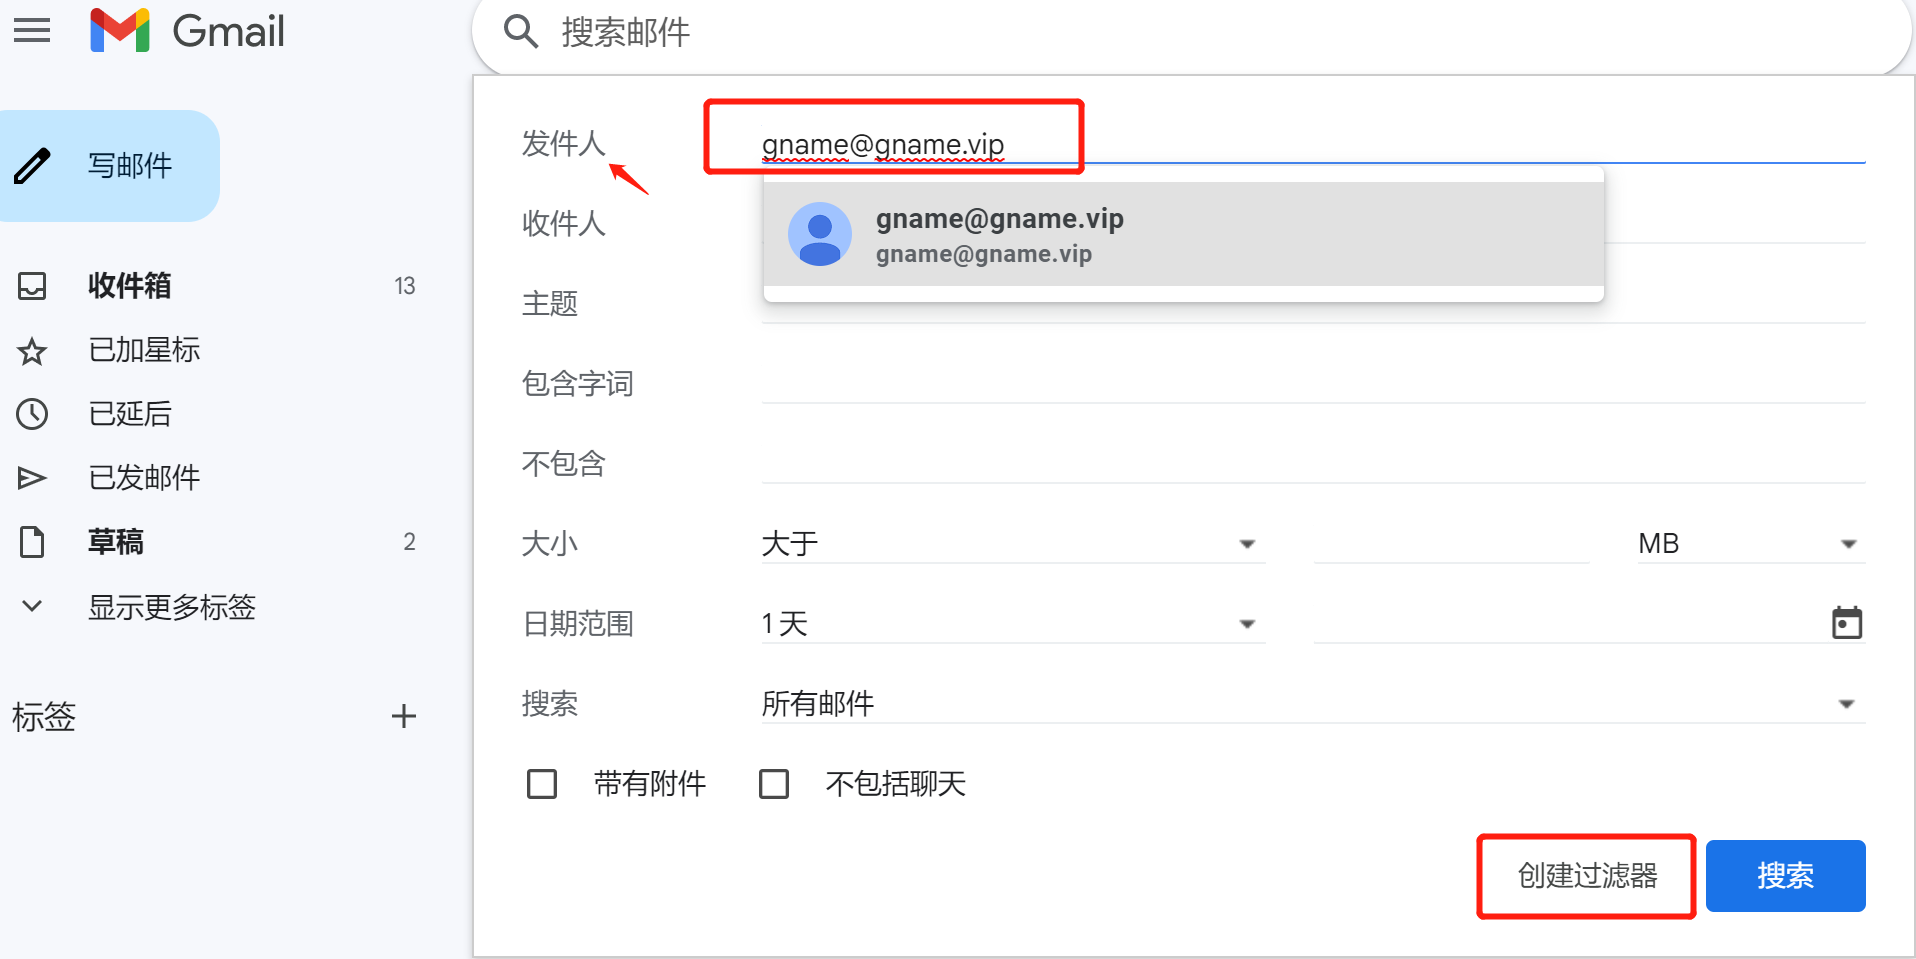Viewport: 1916px width, 959px height.
Task: Tick the 不包括聊天 checkbox
Action: point(774,784)
